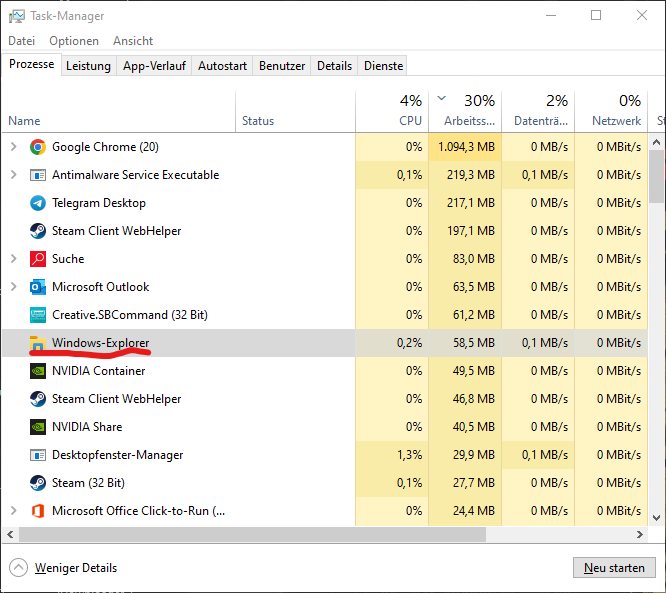The image size is (666, 593).
Task: Click the vertical scrollbar down arrow
Action: coord(656,517)
